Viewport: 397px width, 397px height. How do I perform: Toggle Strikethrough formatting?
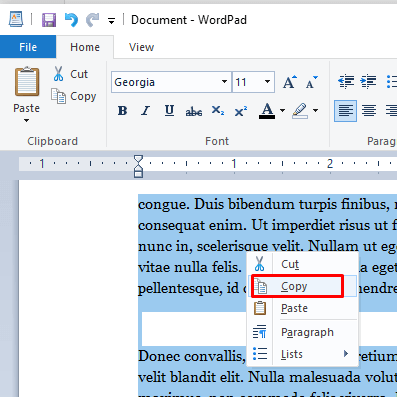tap(194, 111)
